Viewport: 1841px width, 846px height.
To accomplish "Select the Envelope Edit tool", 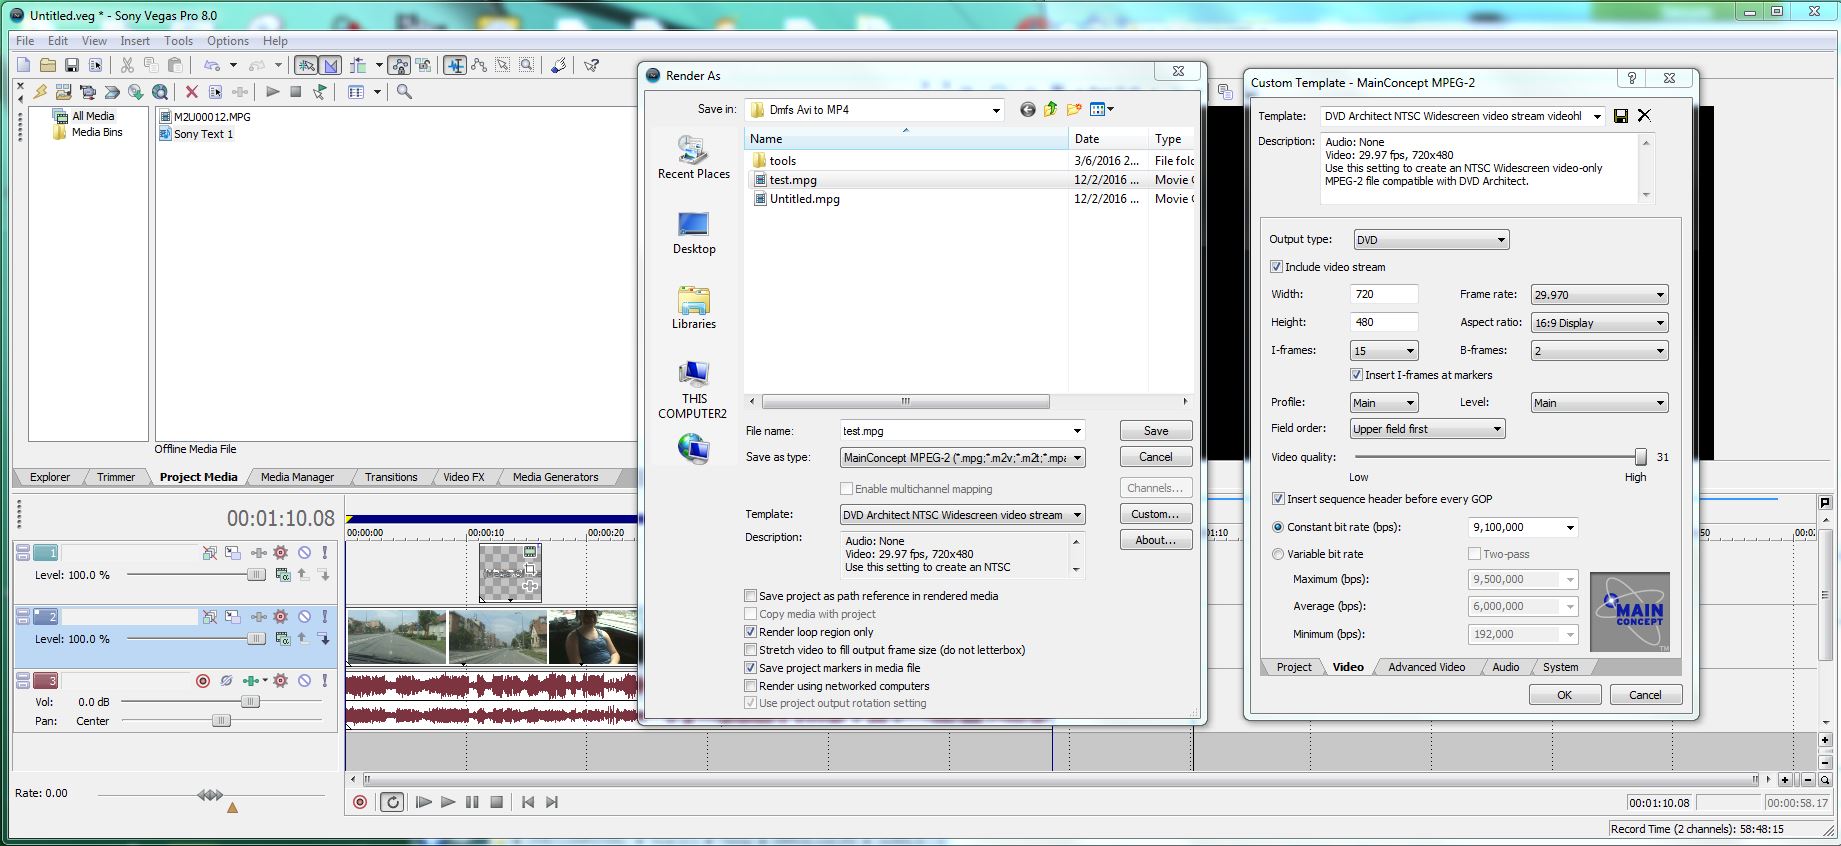I will (479, 65).
